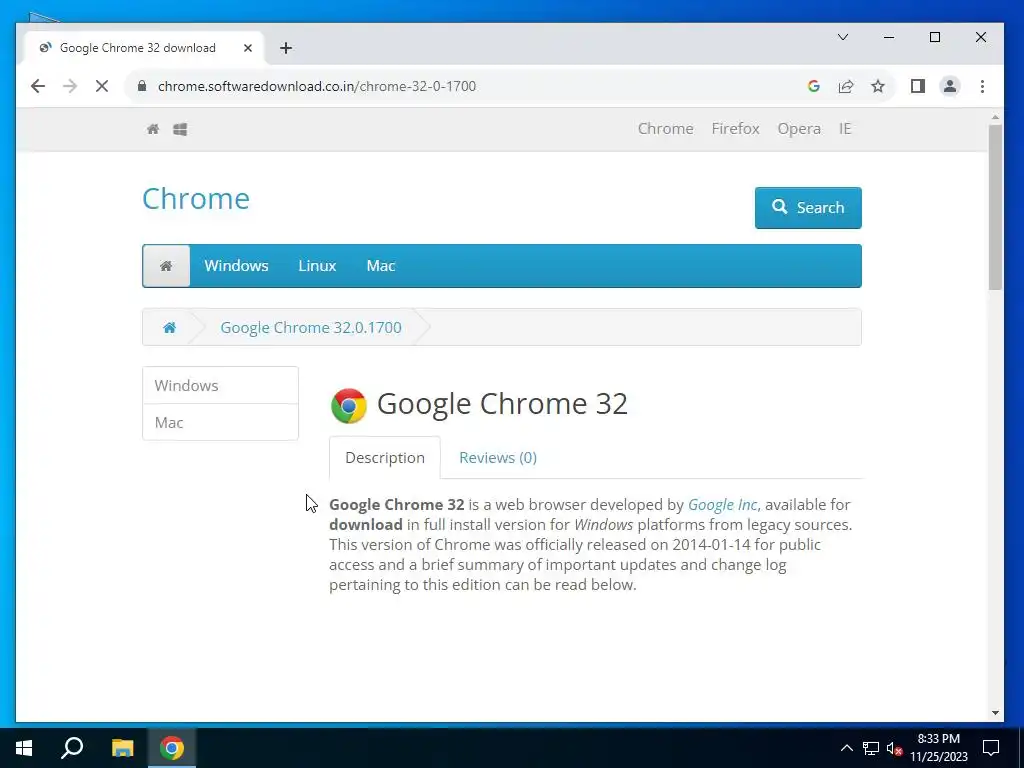
Task: Select Linux in the blue navbar
Action: (317, 266)
